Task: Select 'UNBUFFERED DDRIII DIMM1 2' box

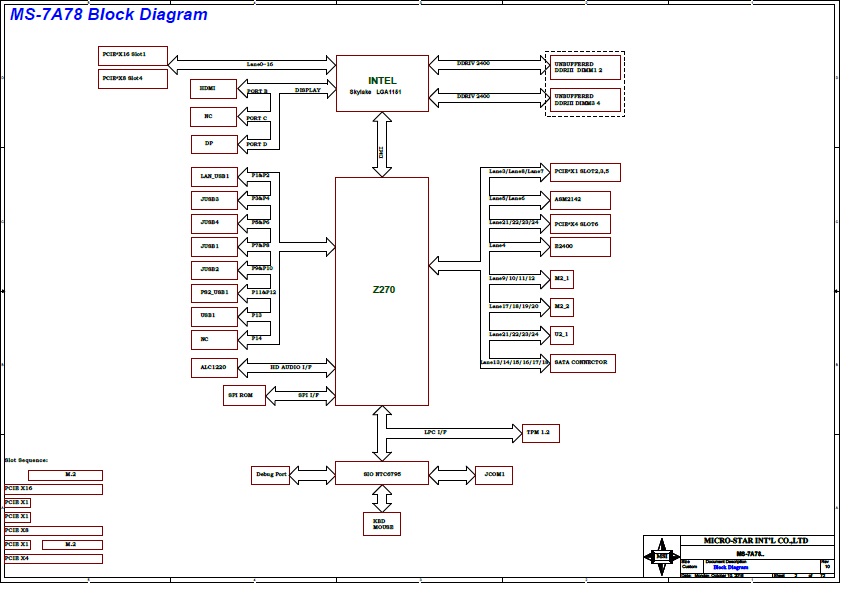Action: click(x=585, y=68)
